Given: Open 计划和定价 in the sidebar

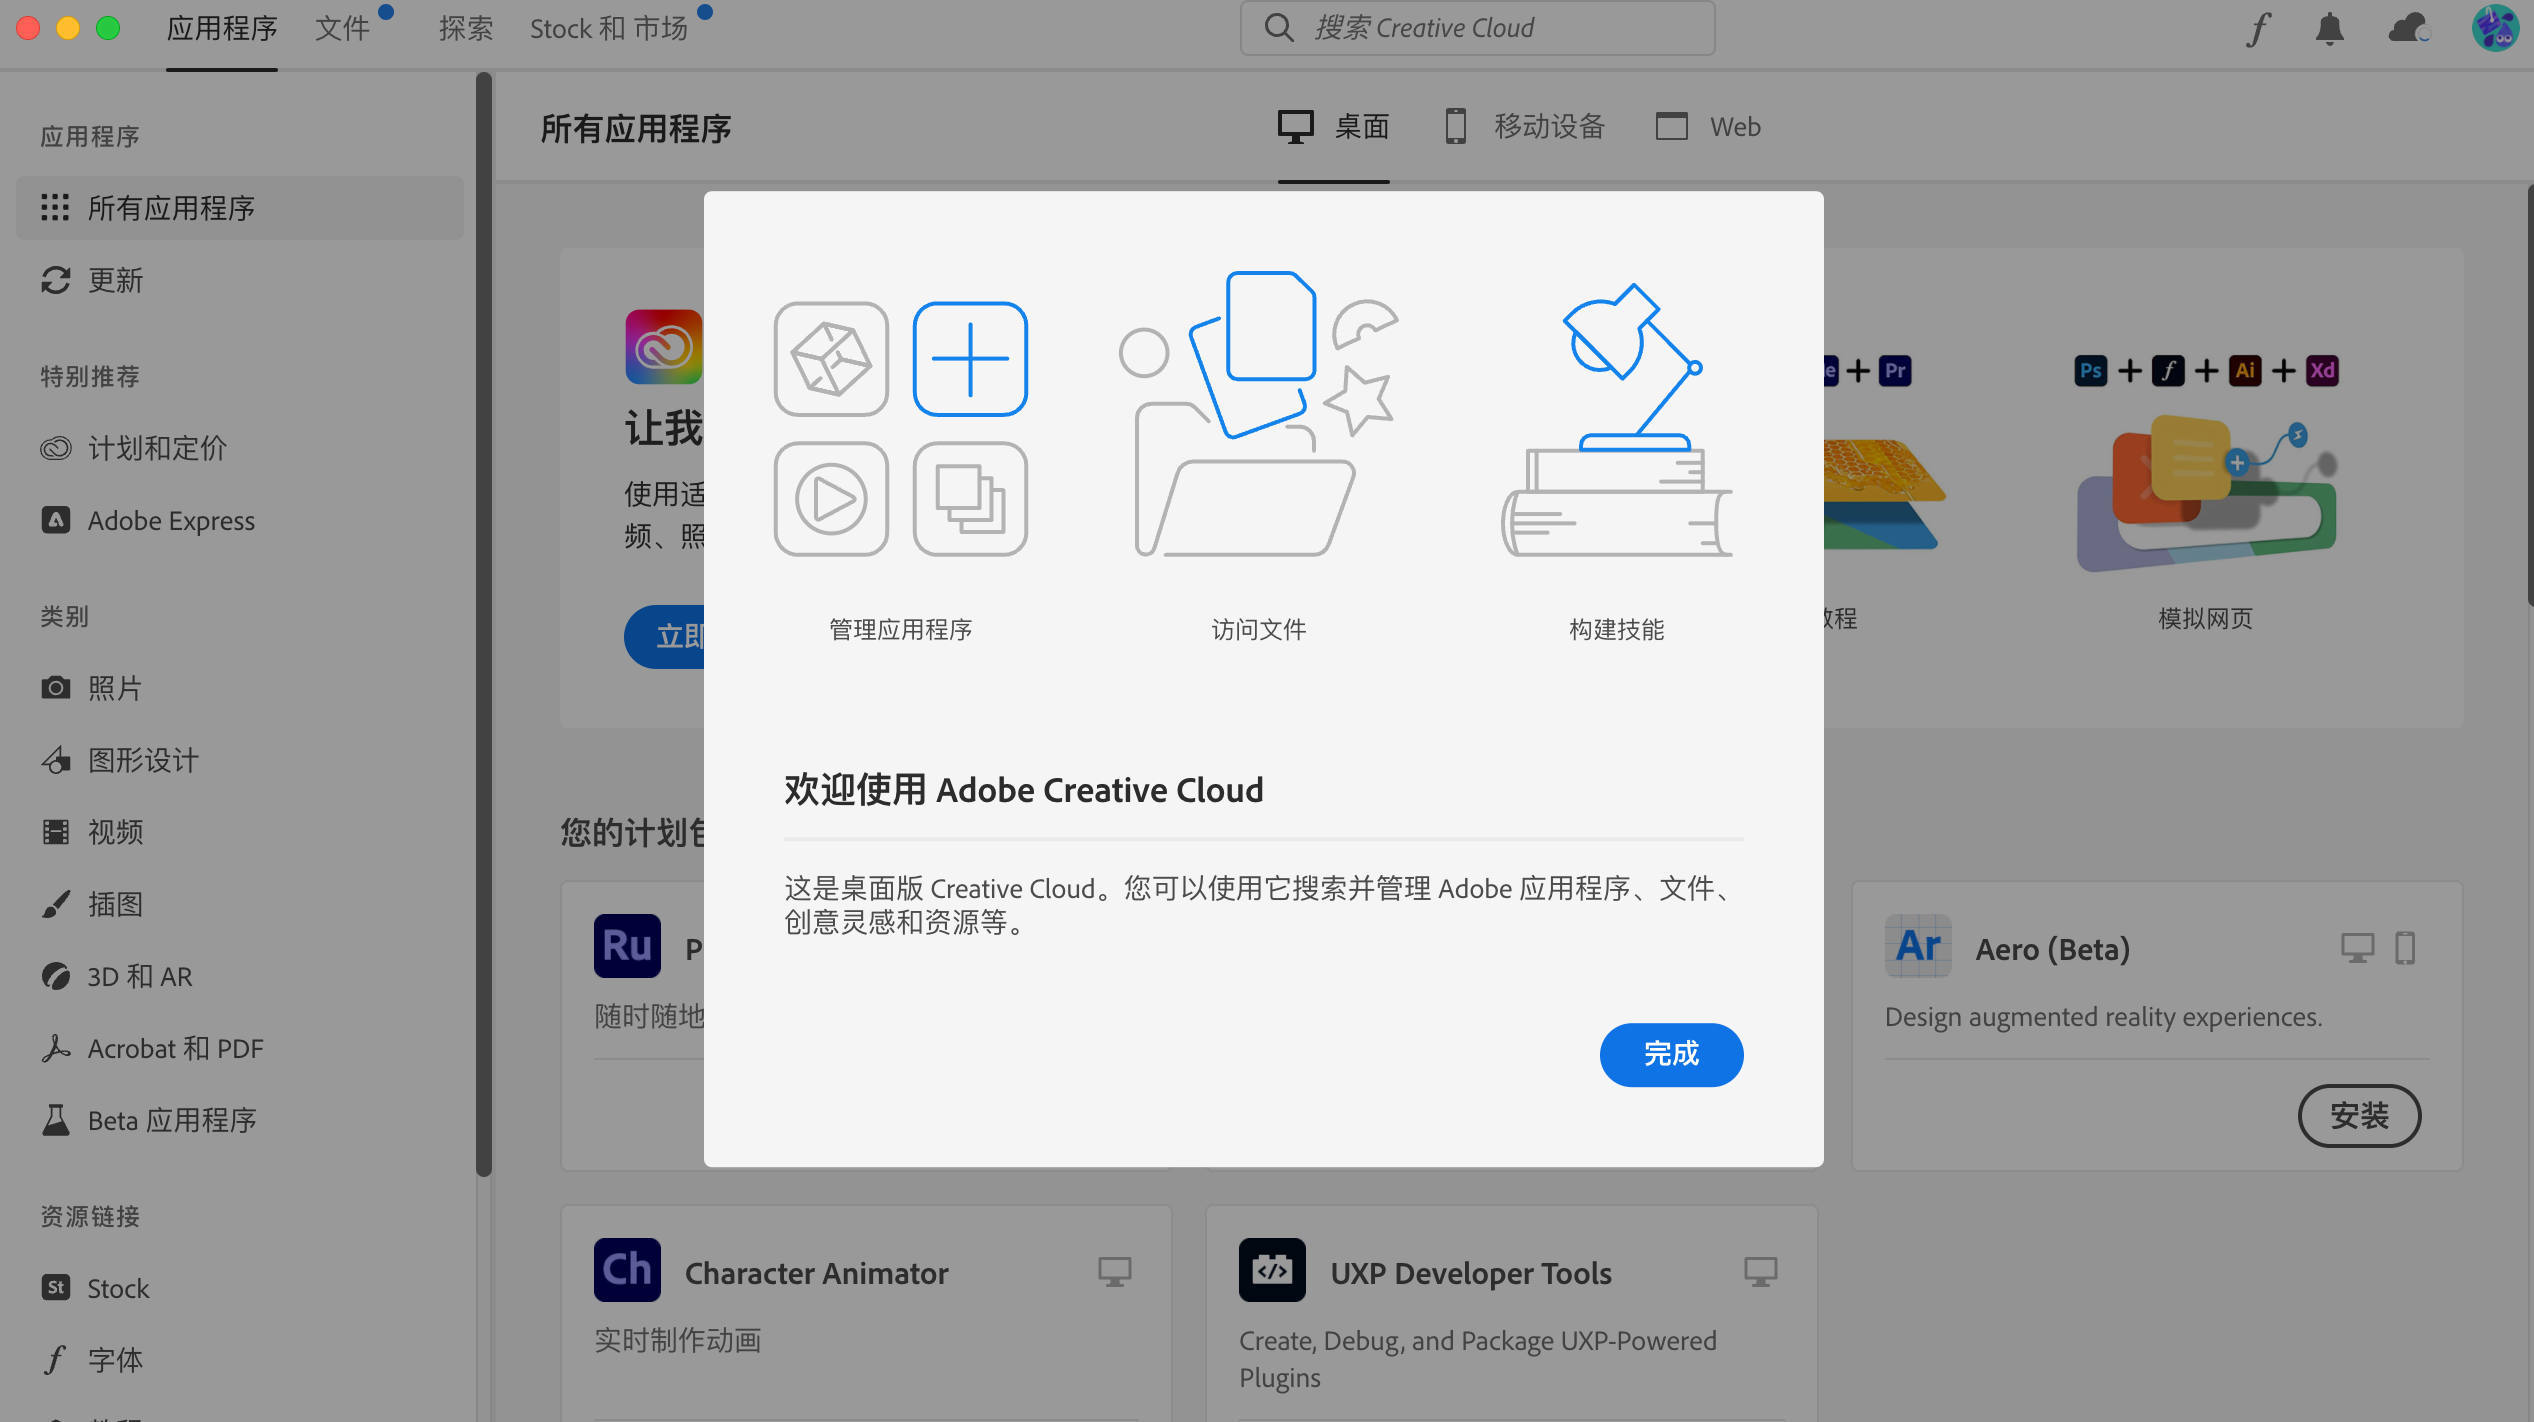Looking at the screenshot, I should coord(240,448).
